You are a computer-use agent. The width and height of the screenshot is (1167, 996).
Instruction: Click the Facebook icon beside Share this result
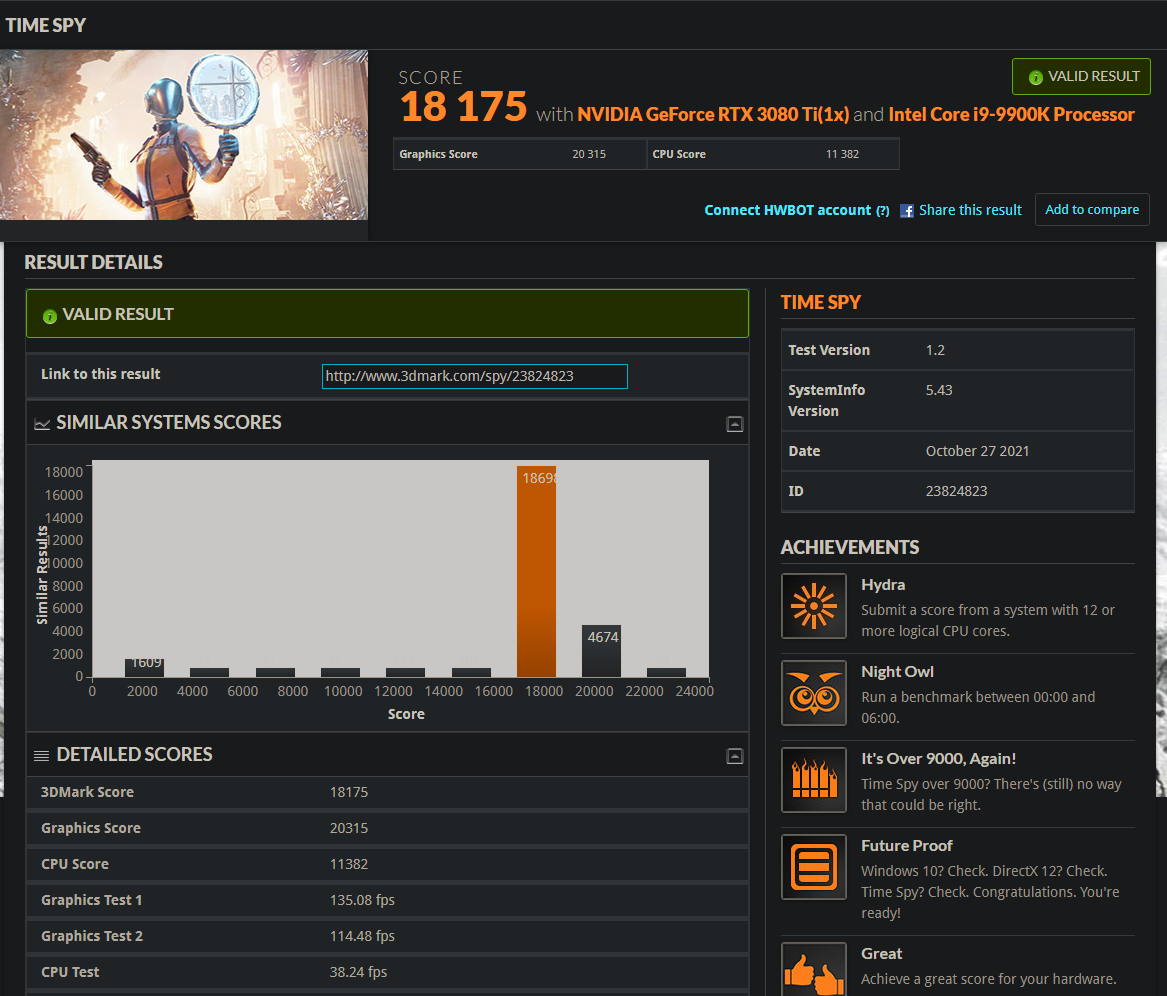[907, 211]
